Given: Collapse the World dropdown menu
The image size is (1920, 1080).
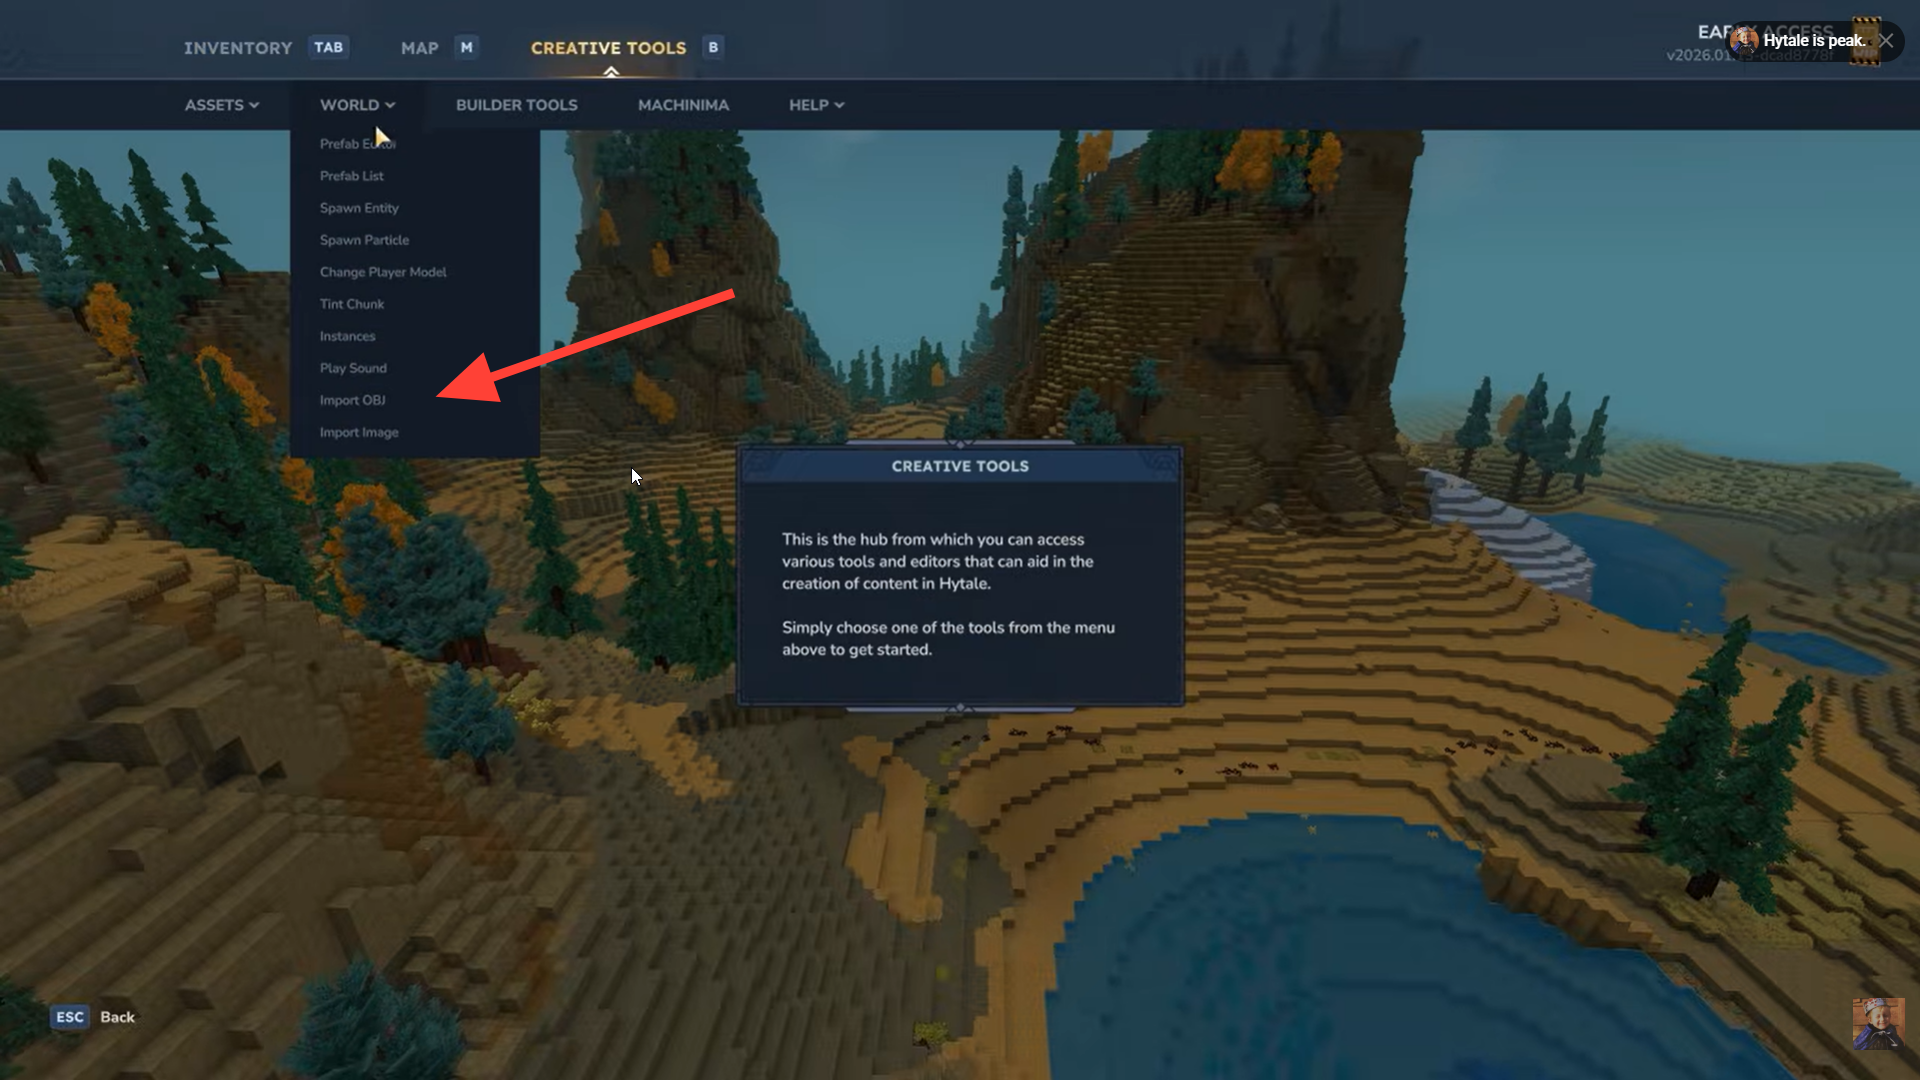Looking at the screenshot, I should click(x=357, y=105).
